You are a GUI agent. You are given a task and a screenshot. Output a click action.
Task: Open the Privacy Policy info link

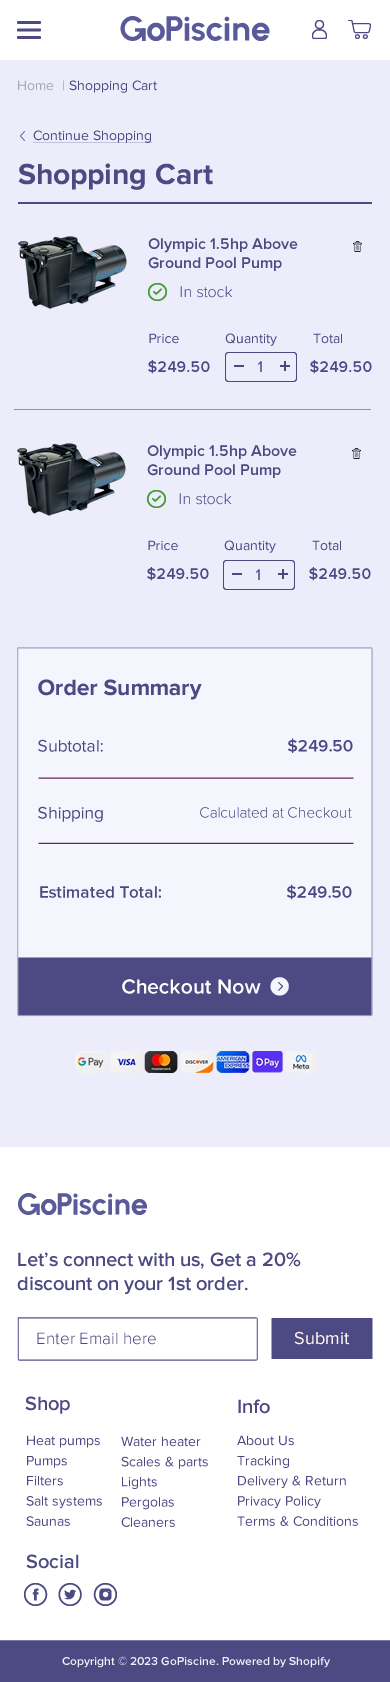279,1501
